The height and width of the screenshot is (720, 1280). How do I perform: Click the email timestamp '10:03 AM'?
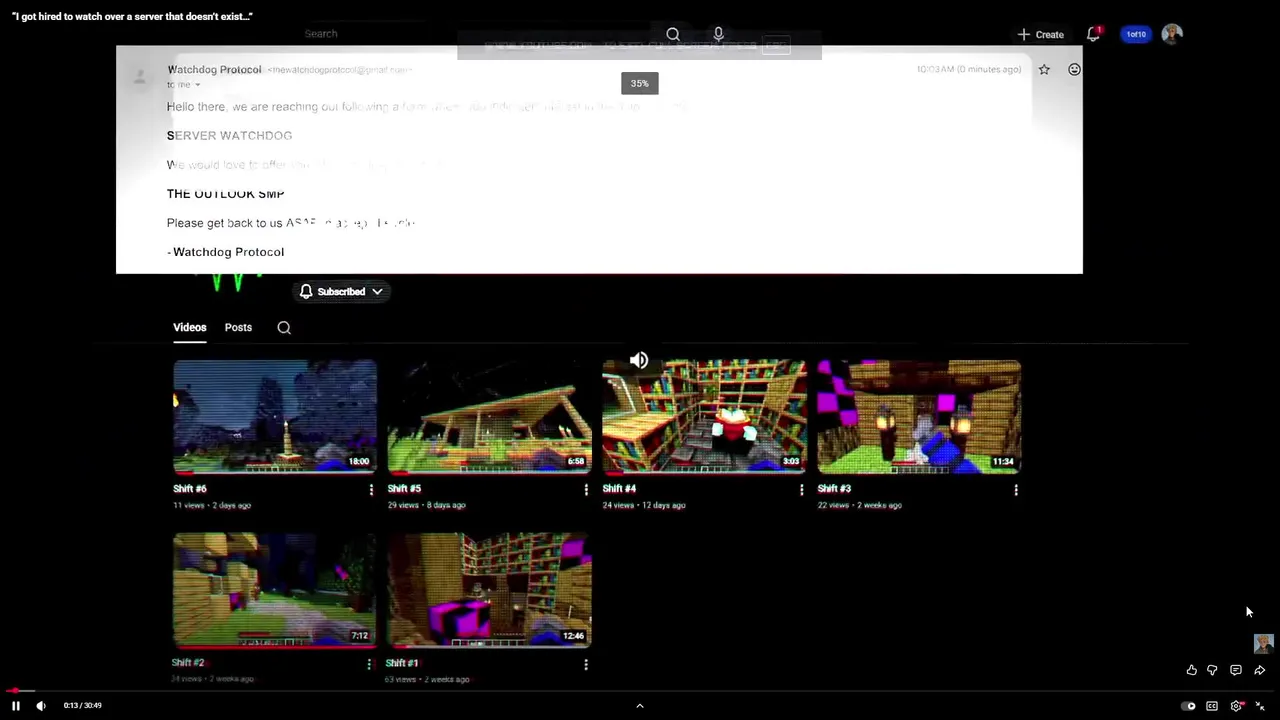[x=969, y=70]
